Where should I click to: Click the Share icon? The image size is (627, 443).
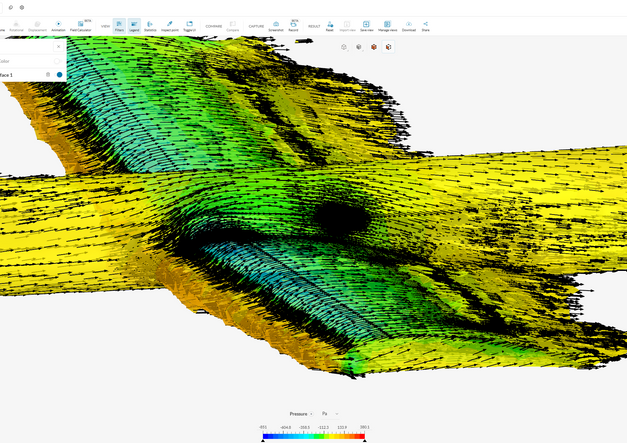pos(425,26)
